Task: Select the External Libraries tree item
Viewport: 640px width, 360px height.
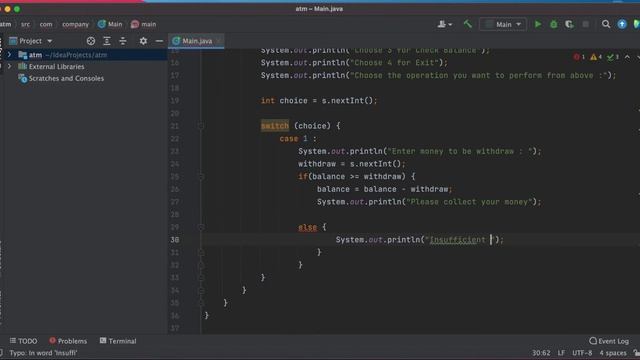Action: click(x=56, y=67)
